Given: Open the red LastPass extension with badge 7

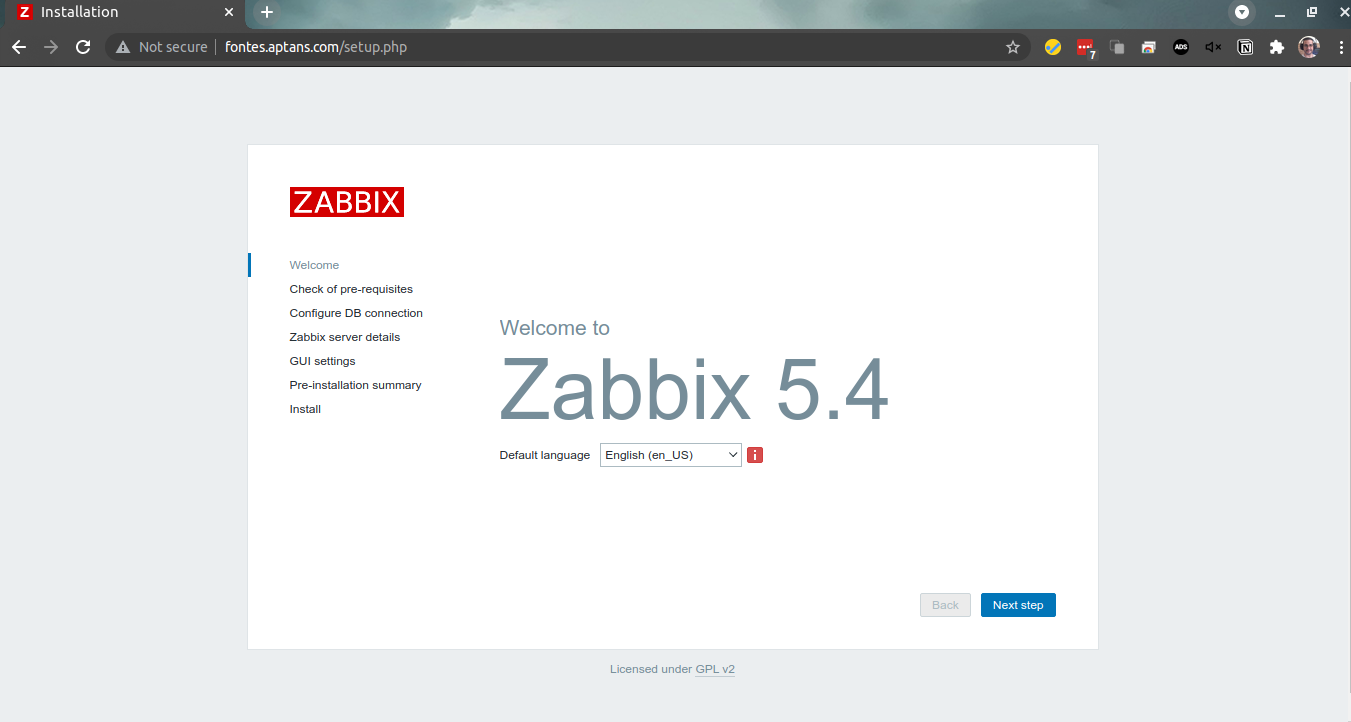Looking at the screenshot, I should (x=1085, y=48).
